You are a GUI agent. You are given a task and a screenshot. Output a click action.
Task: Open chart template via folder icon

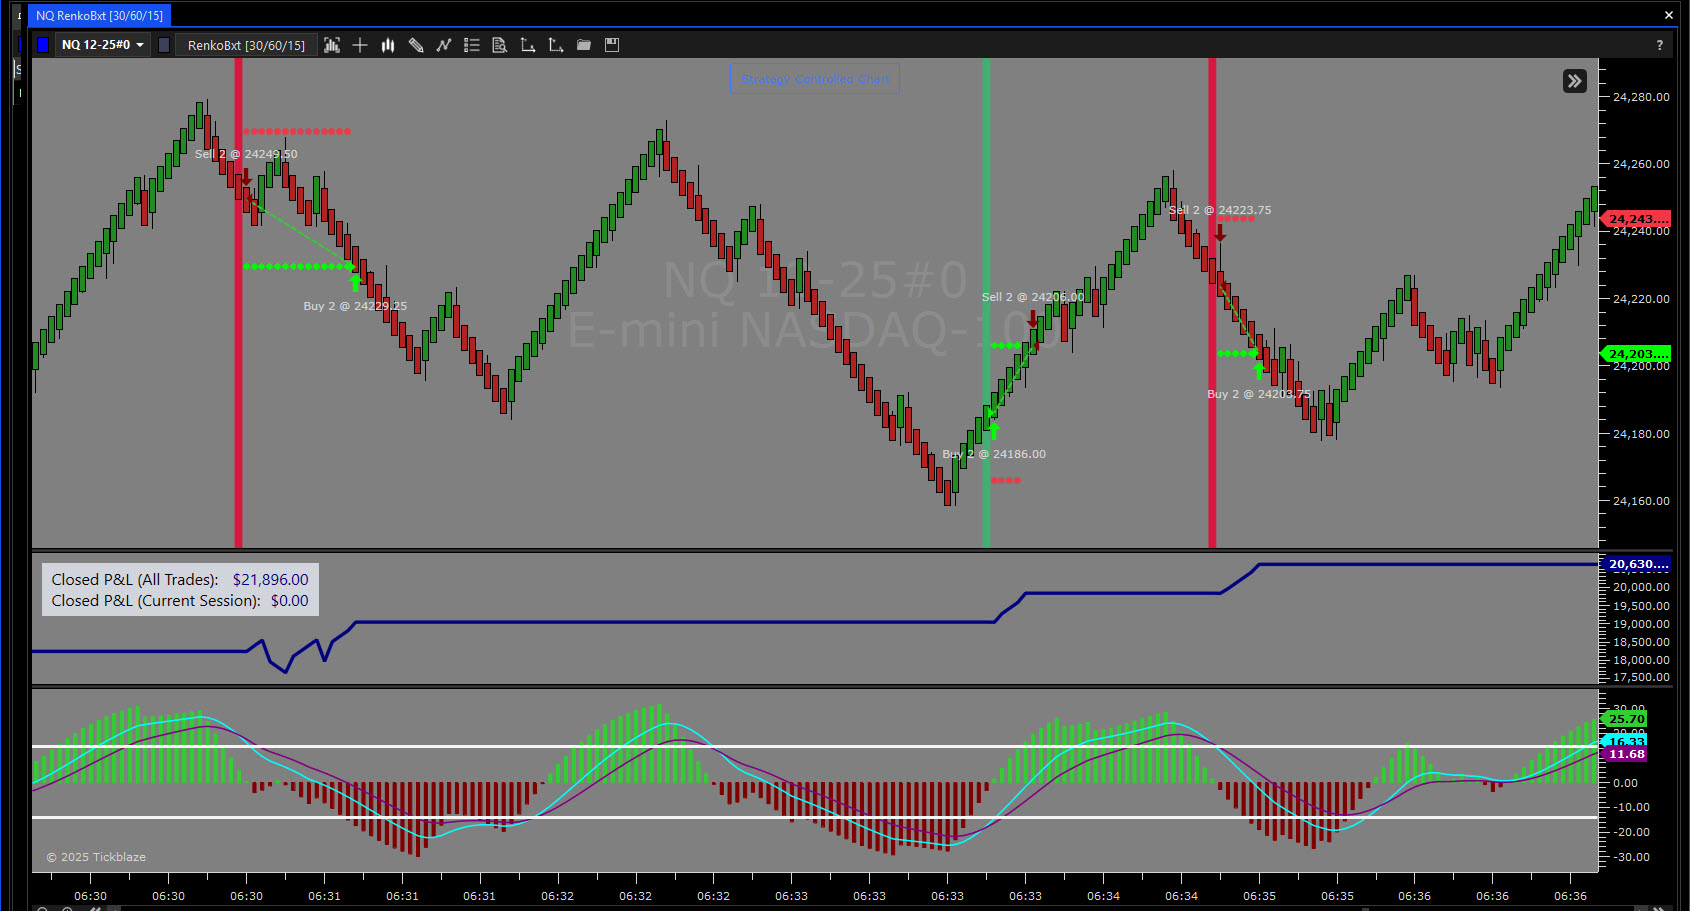pos(584,45)
